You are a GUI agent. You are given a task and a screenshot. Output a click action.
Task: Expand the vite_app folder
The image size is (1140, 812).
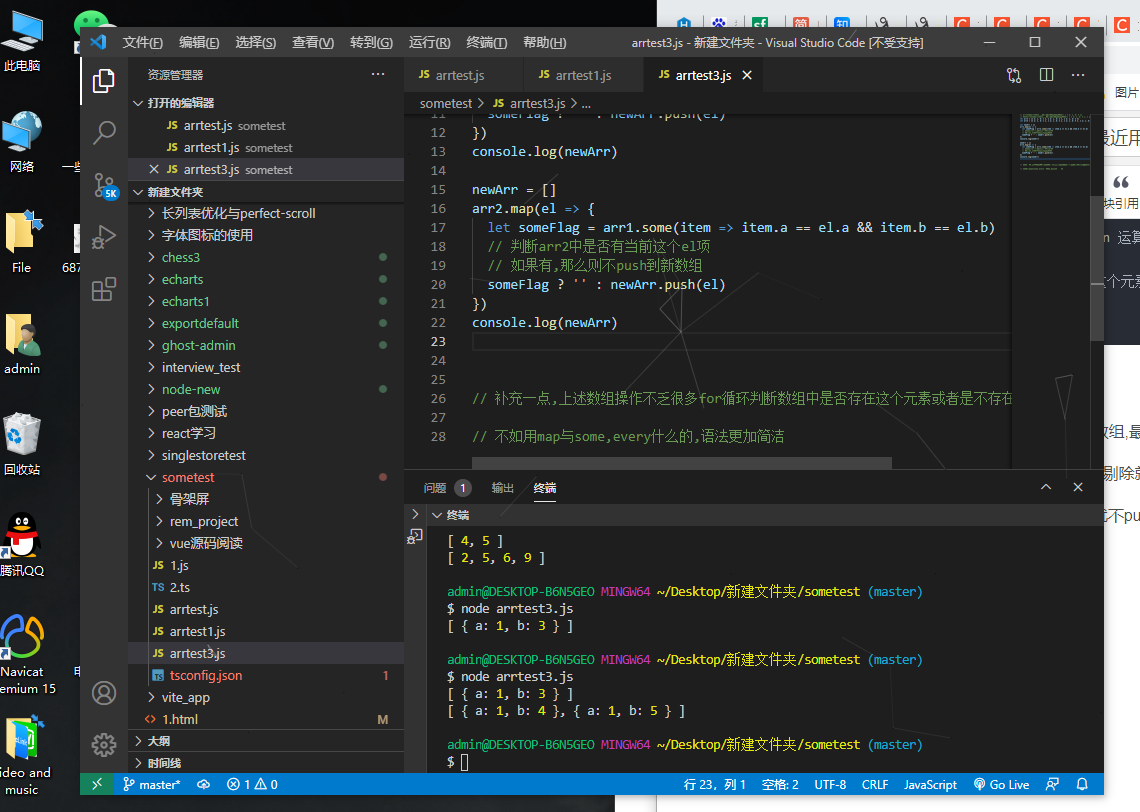(x=266, y=697)
